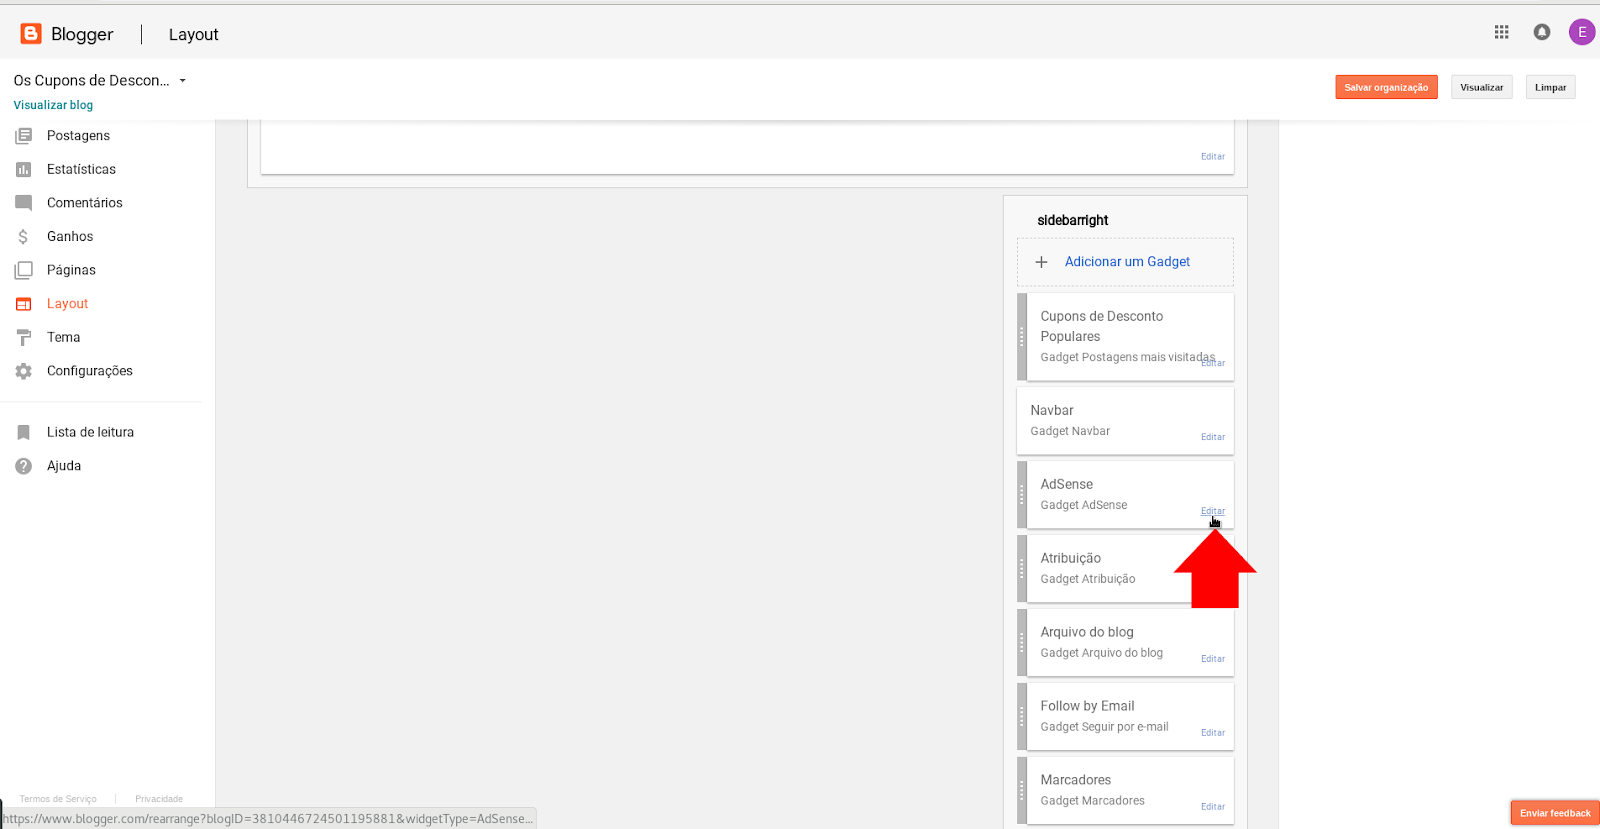Click the Layout page heading

193,34
